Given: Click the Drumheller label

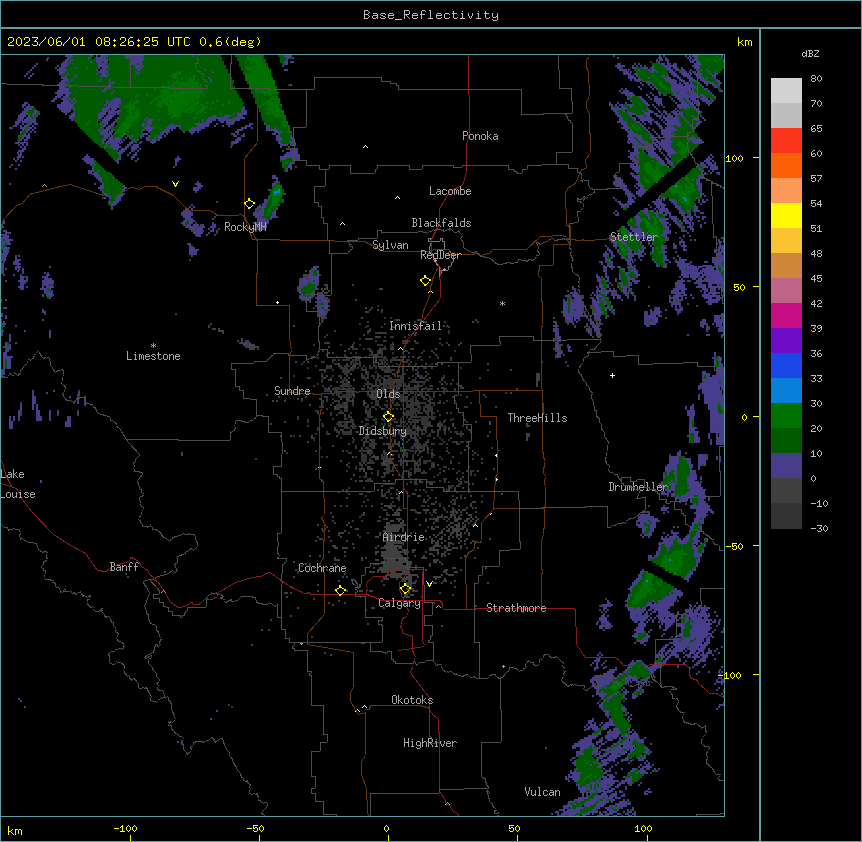Looking at the screenshot, I should (x=638, y=487).
